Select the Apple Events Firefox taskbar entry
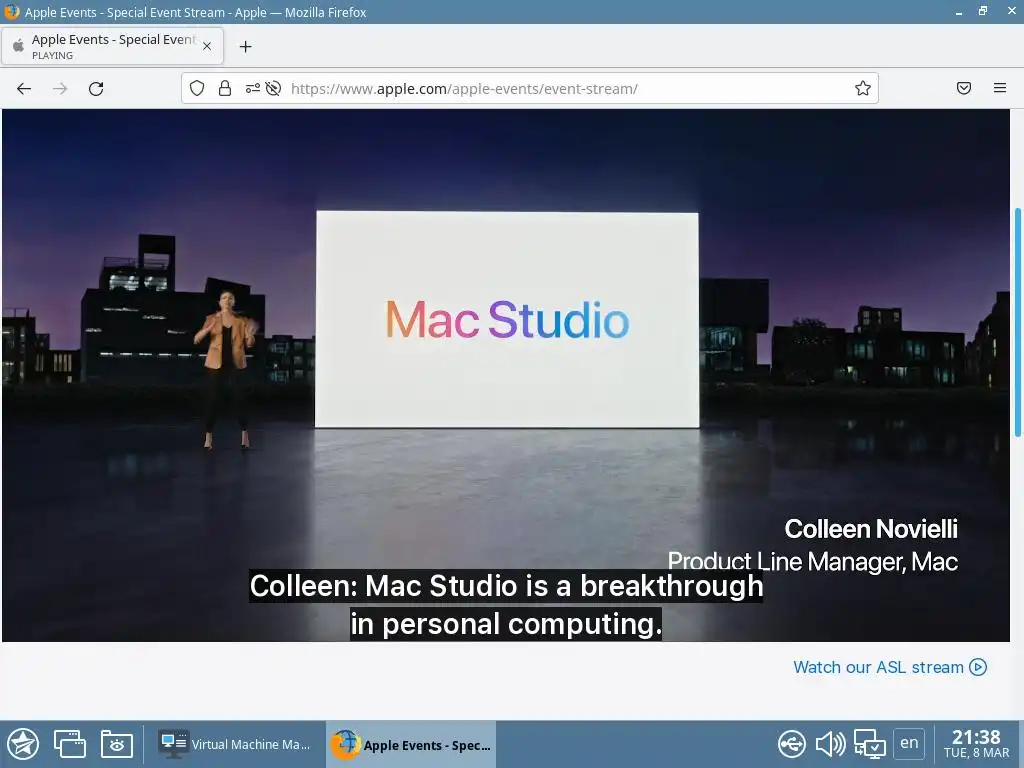 coord(411,744)
